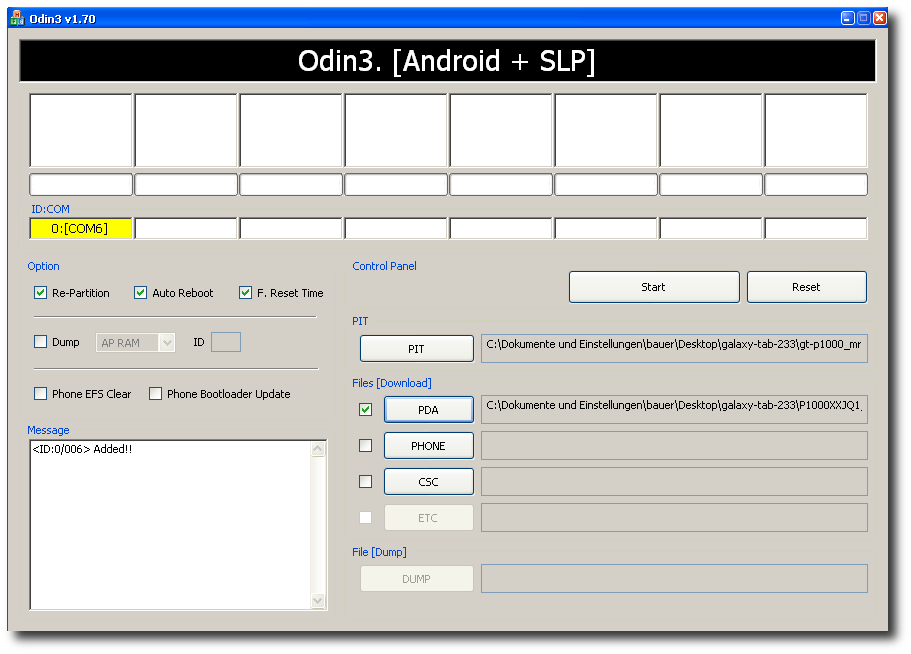The width and height of the screenshot is (911, 654).
Task: Click the PDA file path field
Action: click(x=675, y=409)
